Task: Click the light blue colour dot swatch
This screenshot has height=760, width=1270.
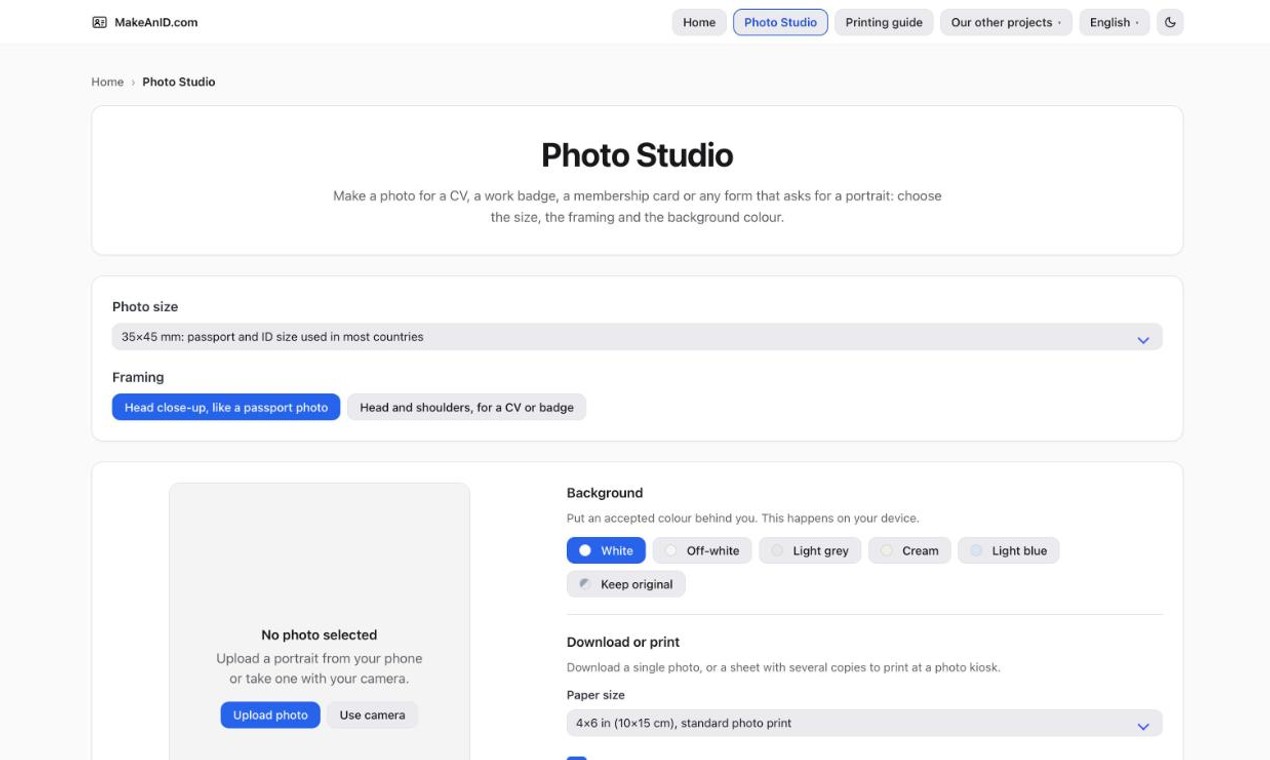Action: (x=976, y=551)
